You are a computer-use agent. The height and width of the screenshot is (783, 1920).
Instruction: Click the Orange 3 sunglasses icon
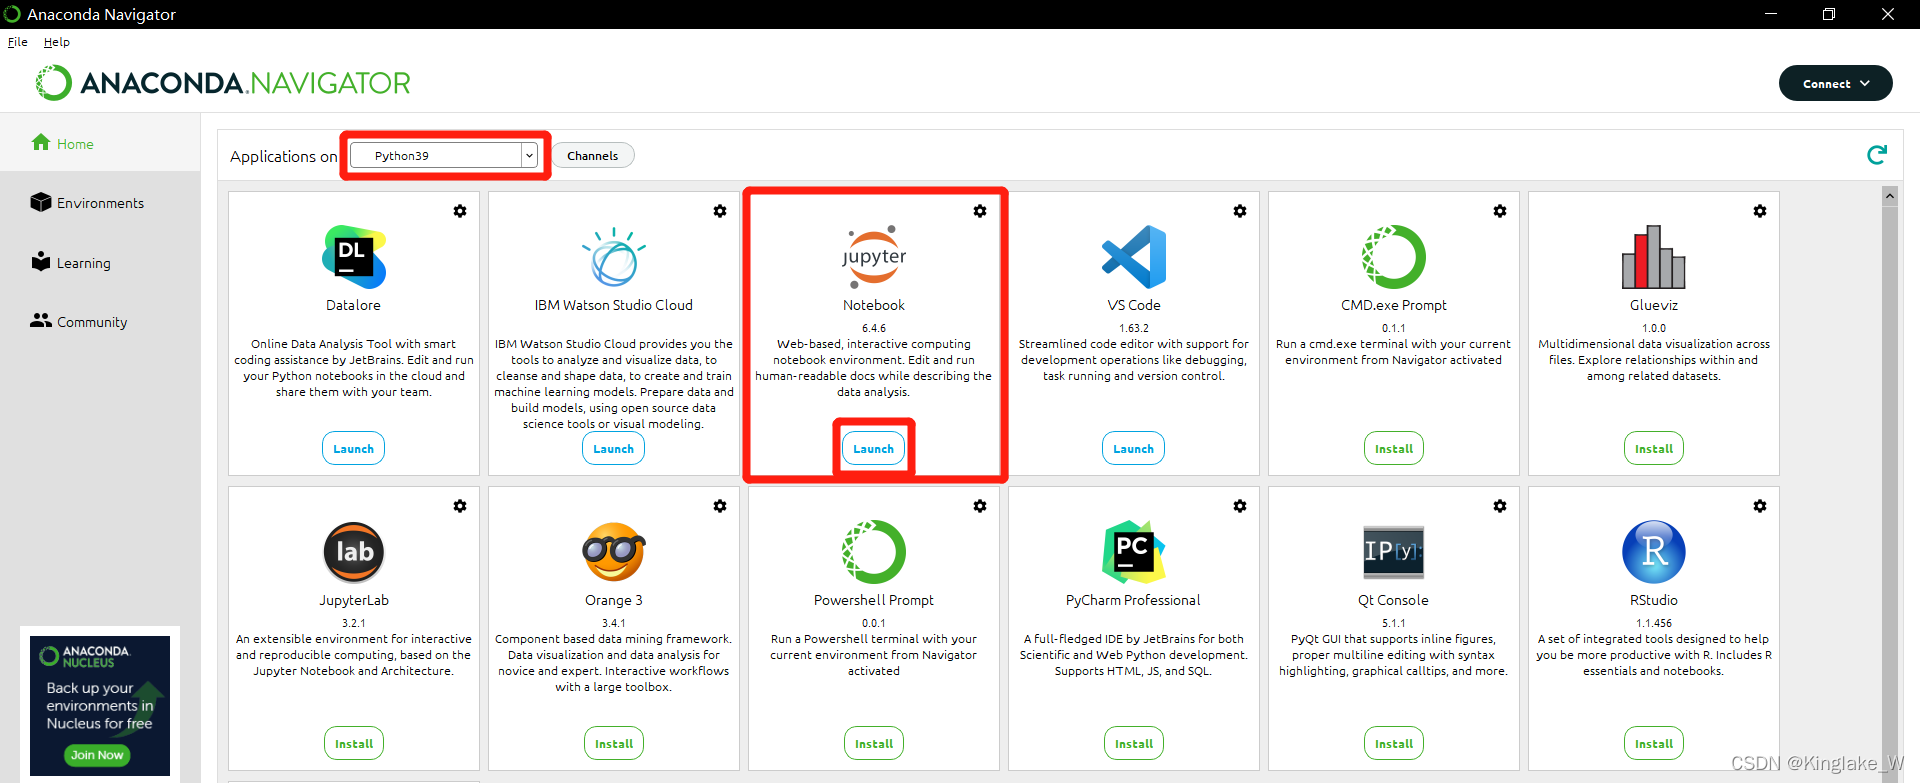pyautogui.click(x=614, y=552)
